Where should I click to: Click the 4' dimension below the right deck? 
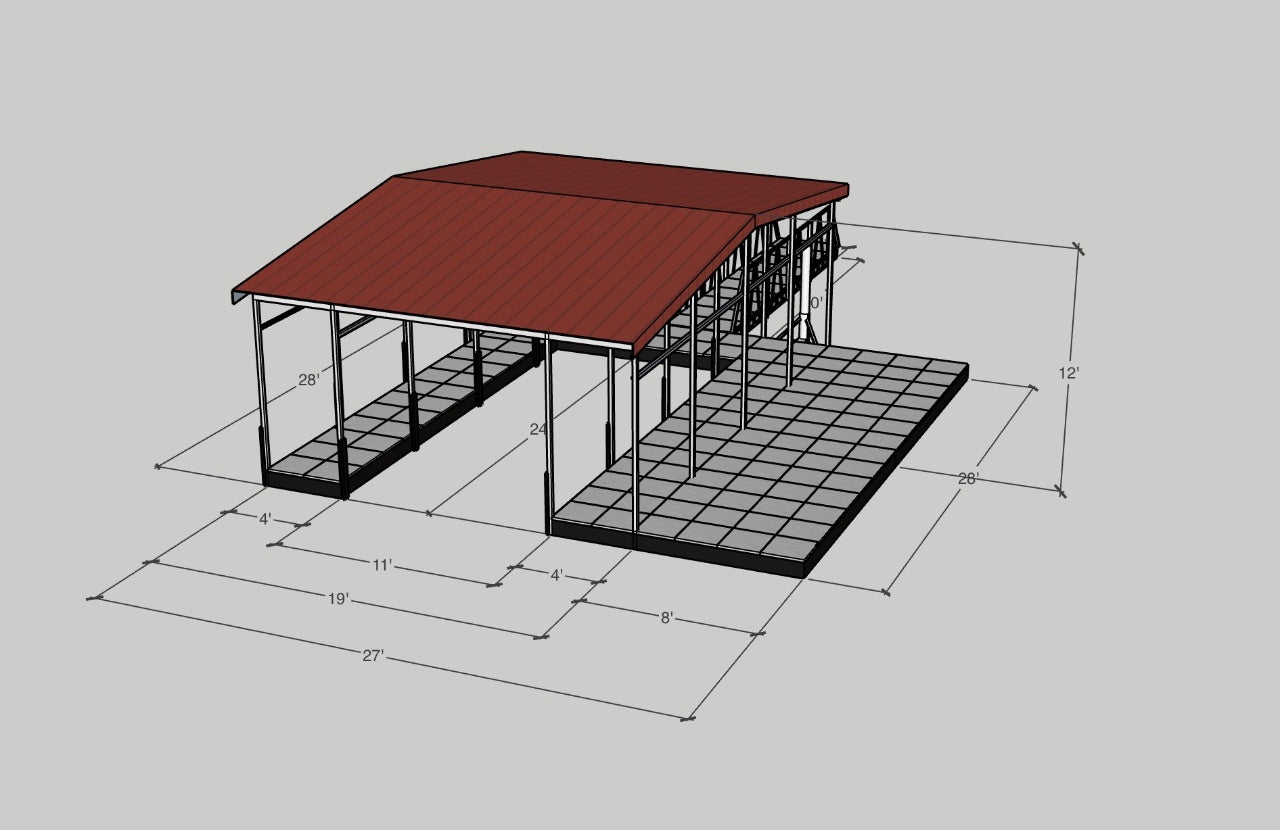coord(557,575)
